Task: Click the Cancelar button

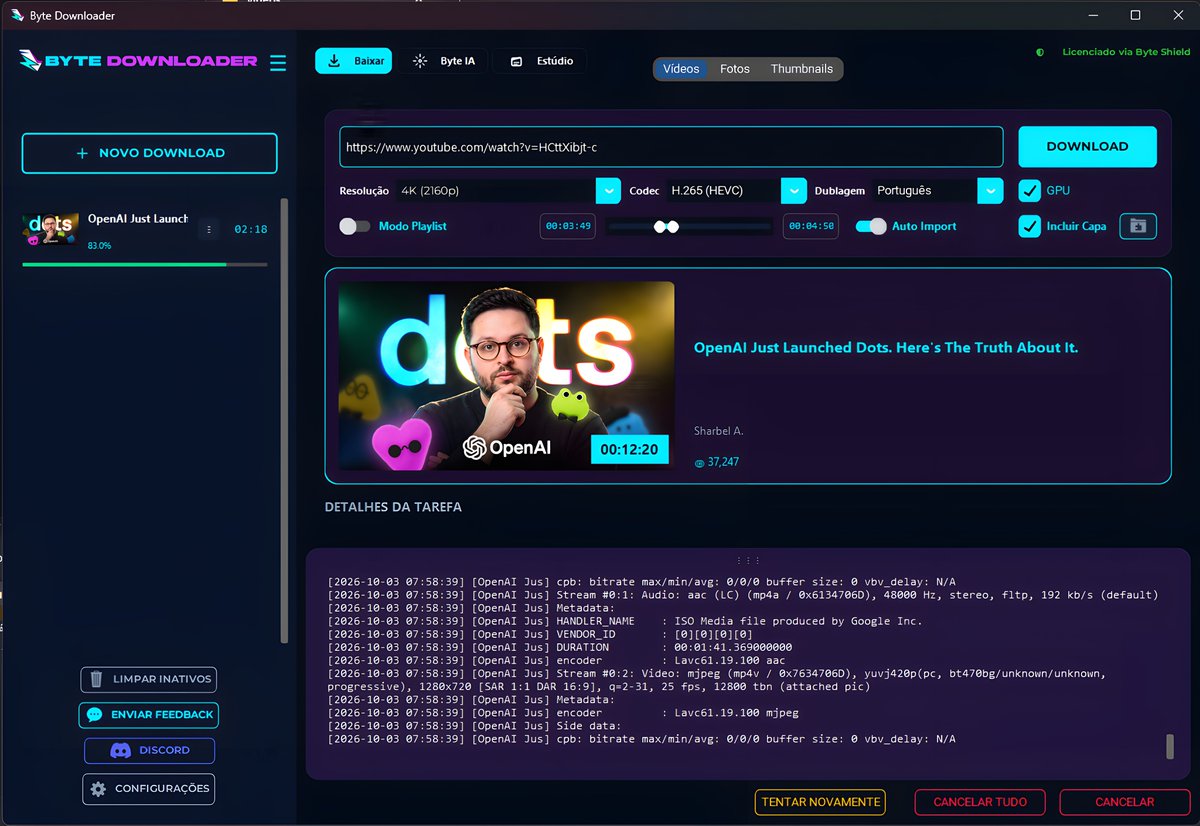Action: pyautogui.click(x=1125, y=802)
